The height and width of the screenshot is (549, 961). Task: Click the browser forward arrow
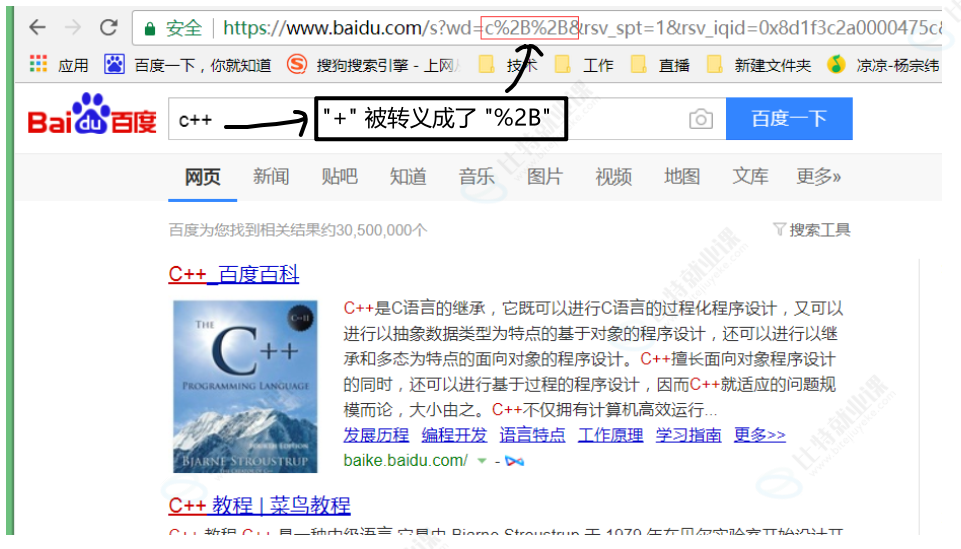tap(73, 27)
